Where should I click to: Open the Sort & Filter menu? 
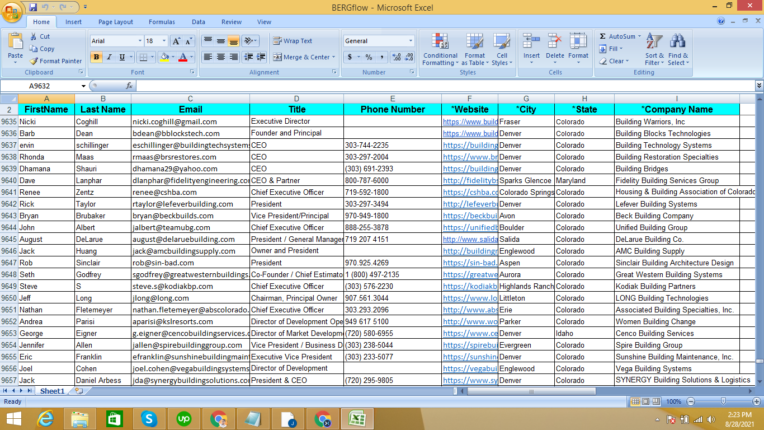click(x=654, y=49)
